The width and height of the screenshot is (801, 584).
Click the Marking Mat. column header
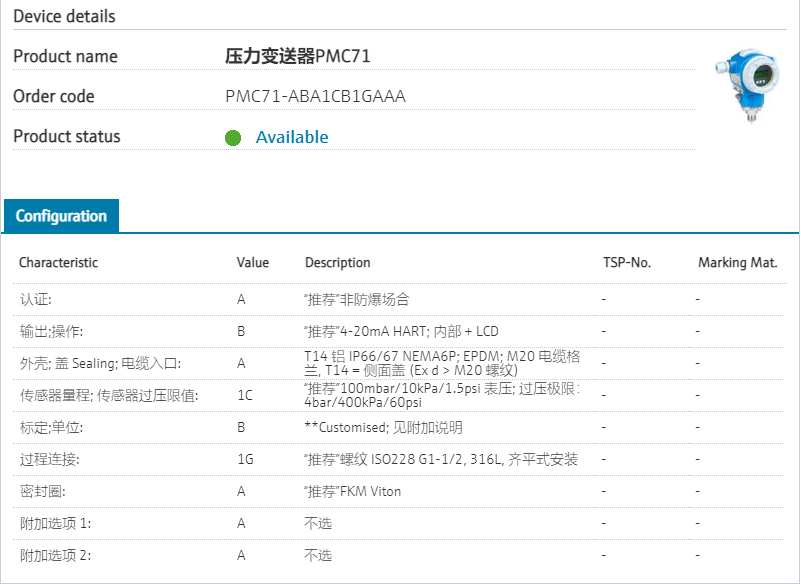[737, 263]
